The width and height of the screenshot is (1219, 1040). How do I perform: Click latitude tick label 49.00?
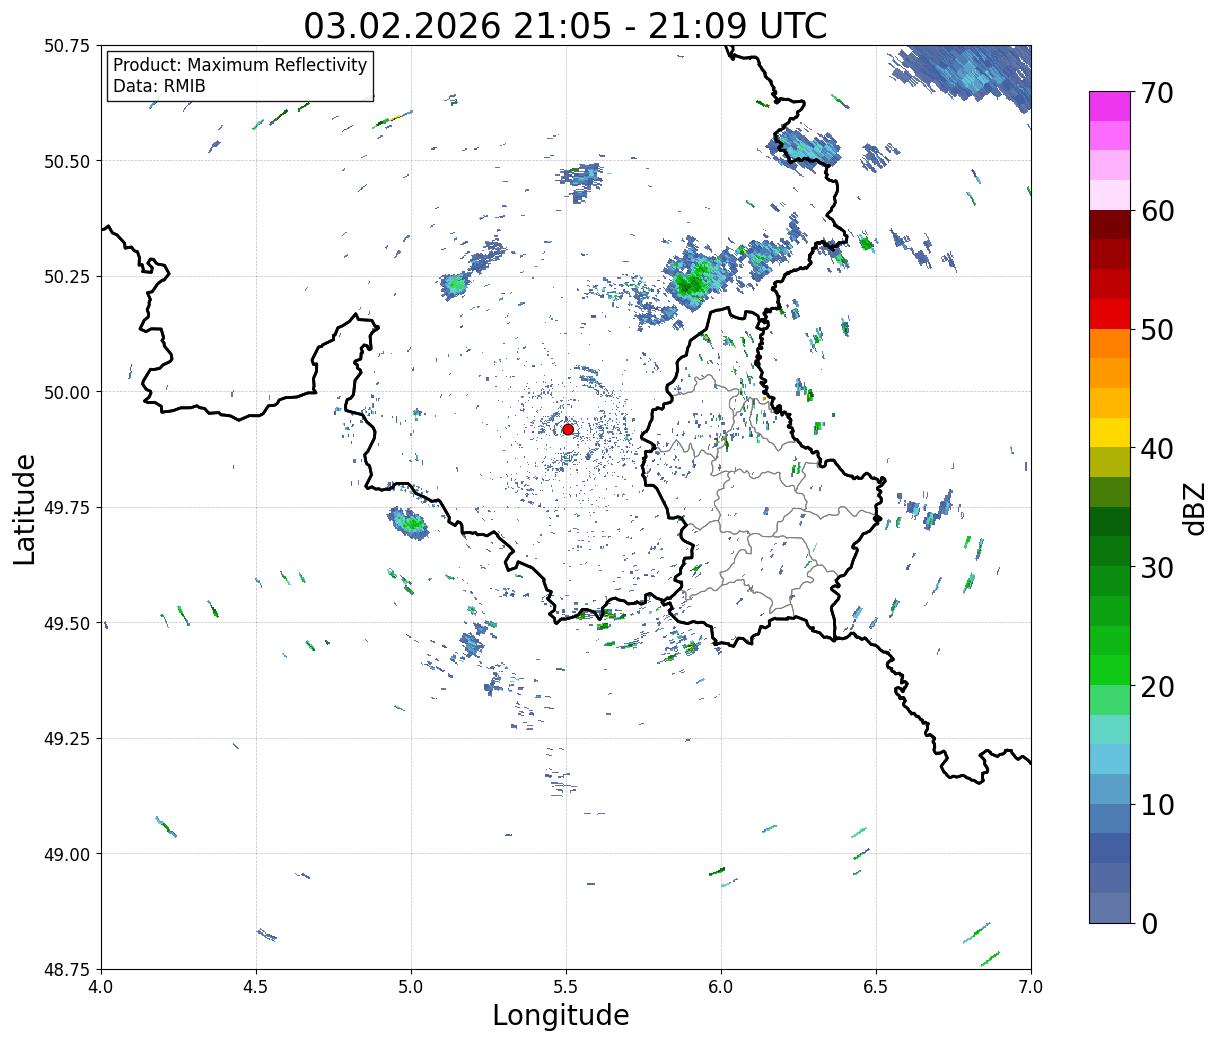(x=67, y=854)
